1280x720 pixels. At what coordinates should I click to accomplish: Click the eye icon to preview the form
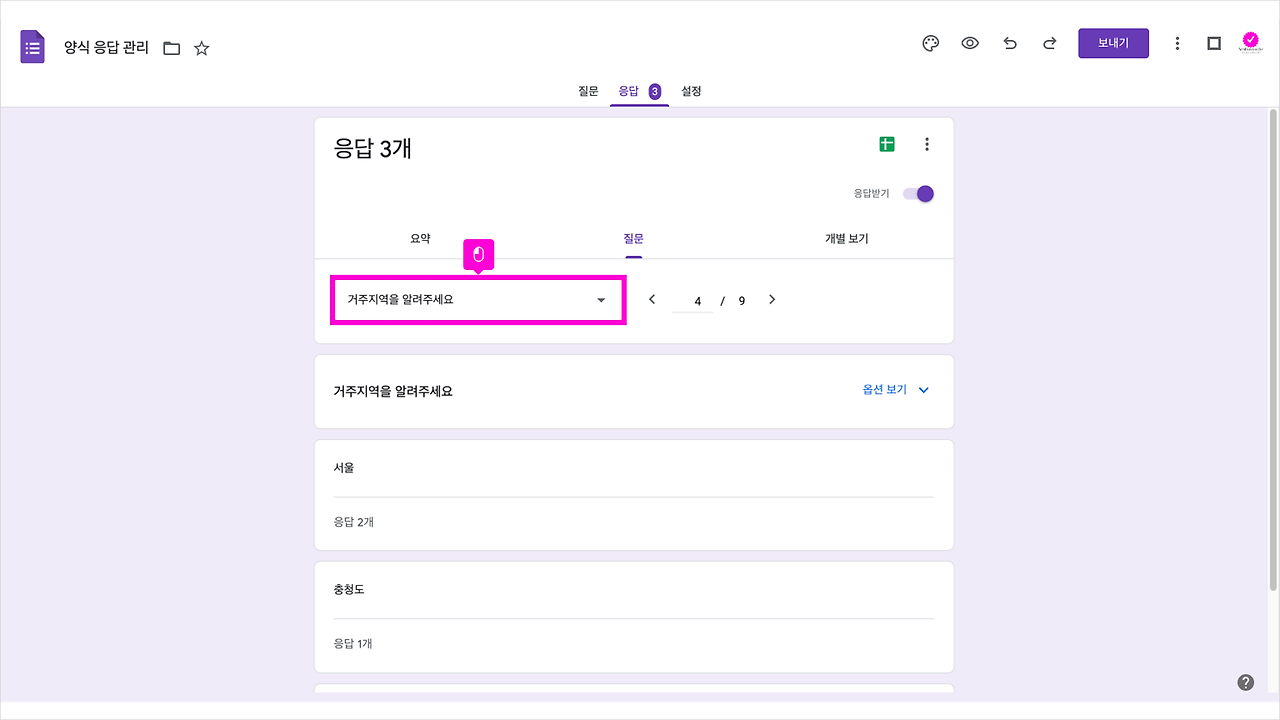coord(970,43)
